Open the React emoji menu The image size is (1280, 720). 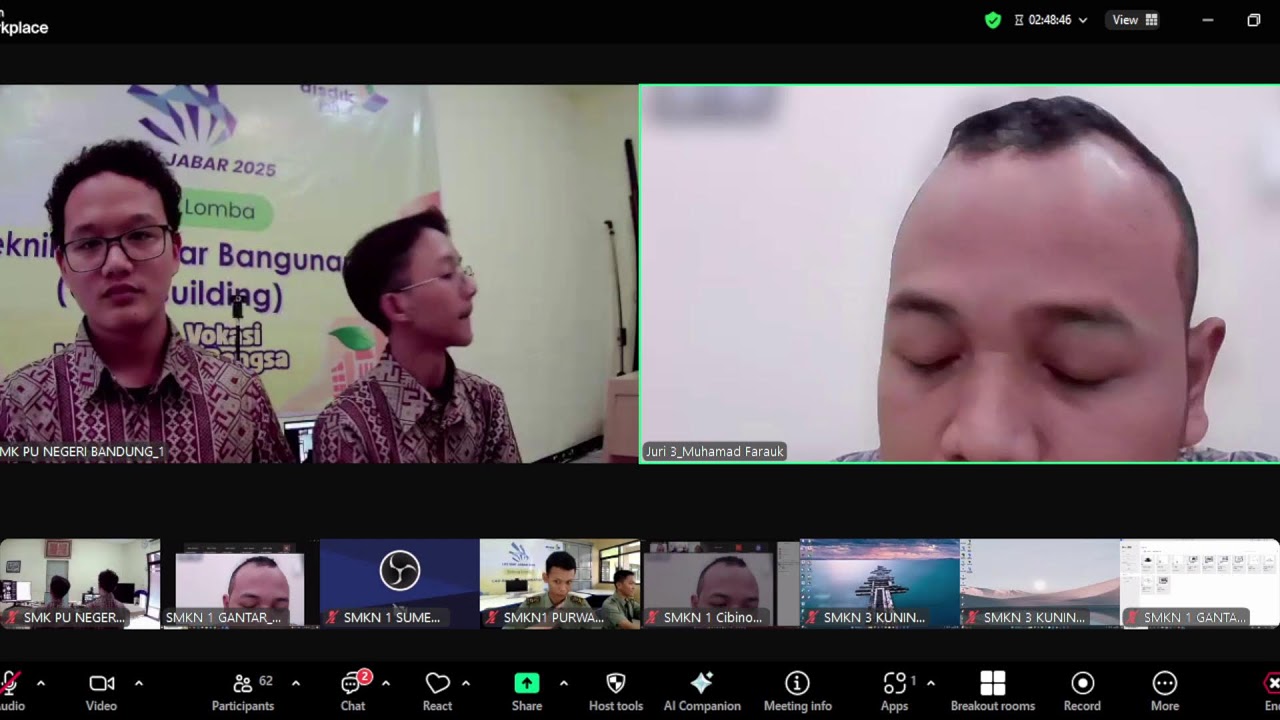[x=437, y=691]
